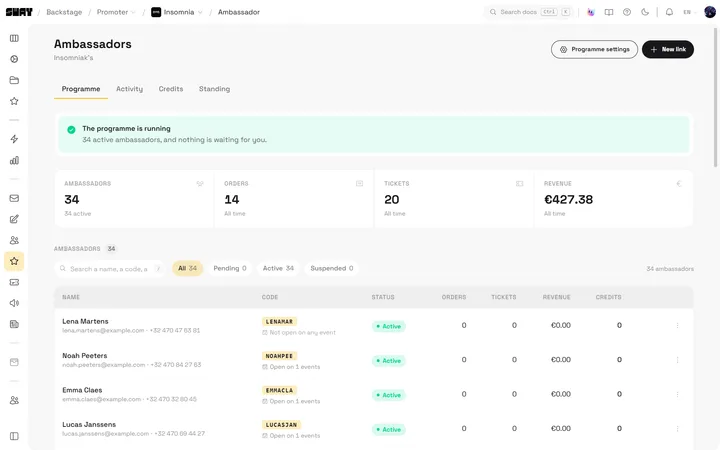Open the book documentation icon
The height and width of the screenshot is (450, 720).
(x=609, y=12)
